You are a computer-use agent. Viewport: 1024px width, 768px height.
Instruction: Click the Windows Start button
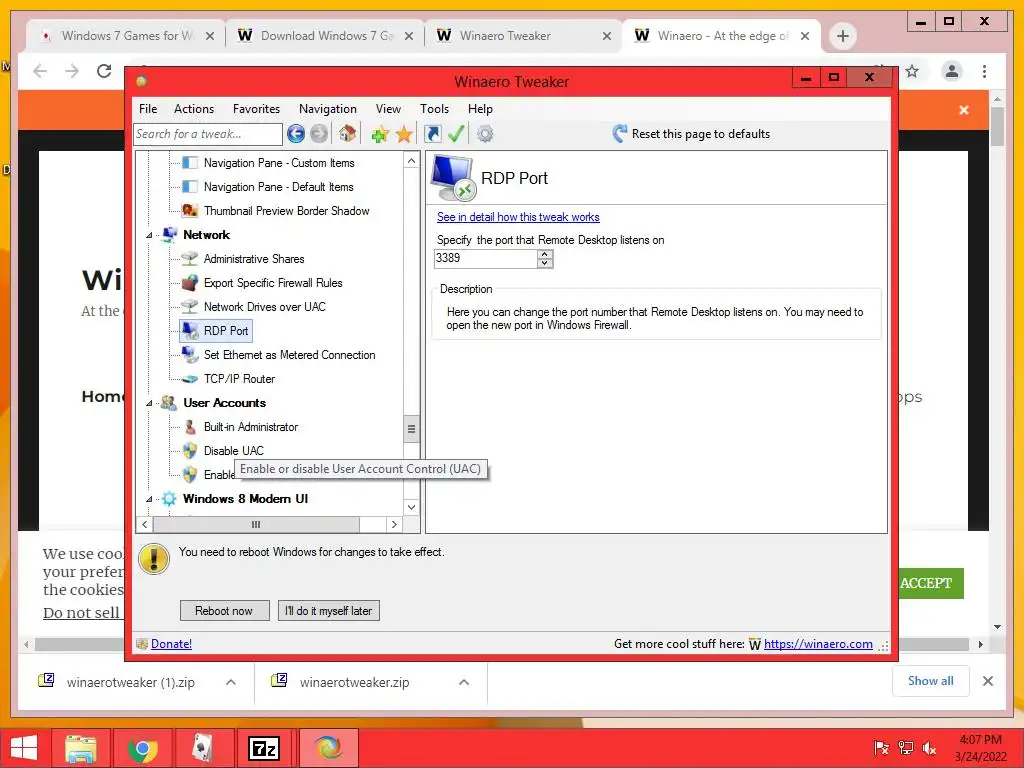pos(24,748)
